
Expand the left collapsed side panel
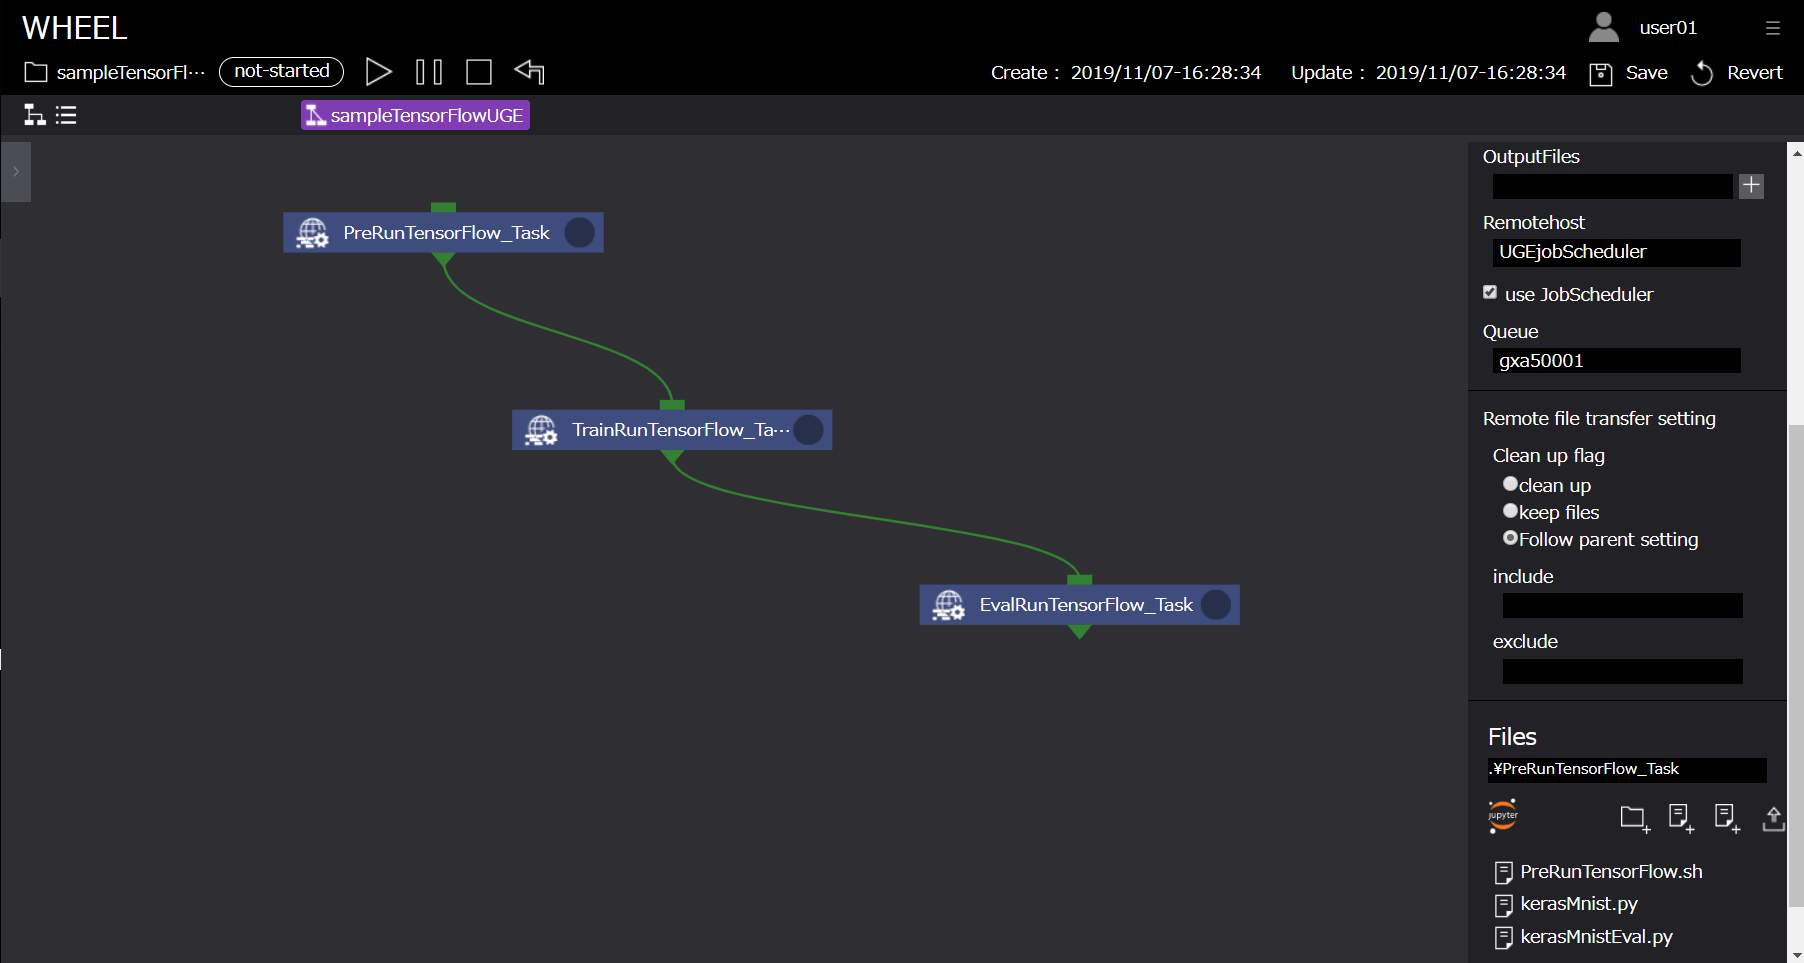pyautogui.click(x=16, y=172)
